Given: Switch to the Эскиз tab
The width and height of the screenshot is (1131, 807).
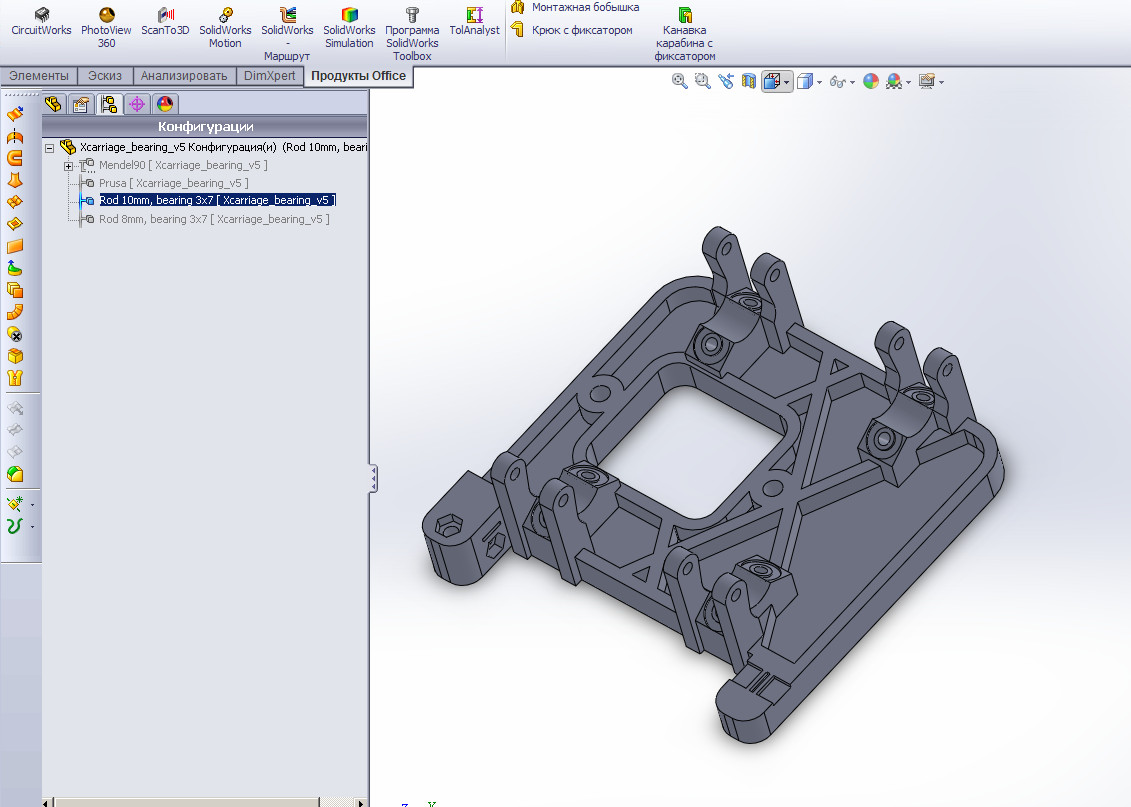Looking at the screenshot, I should coord(105,76).
